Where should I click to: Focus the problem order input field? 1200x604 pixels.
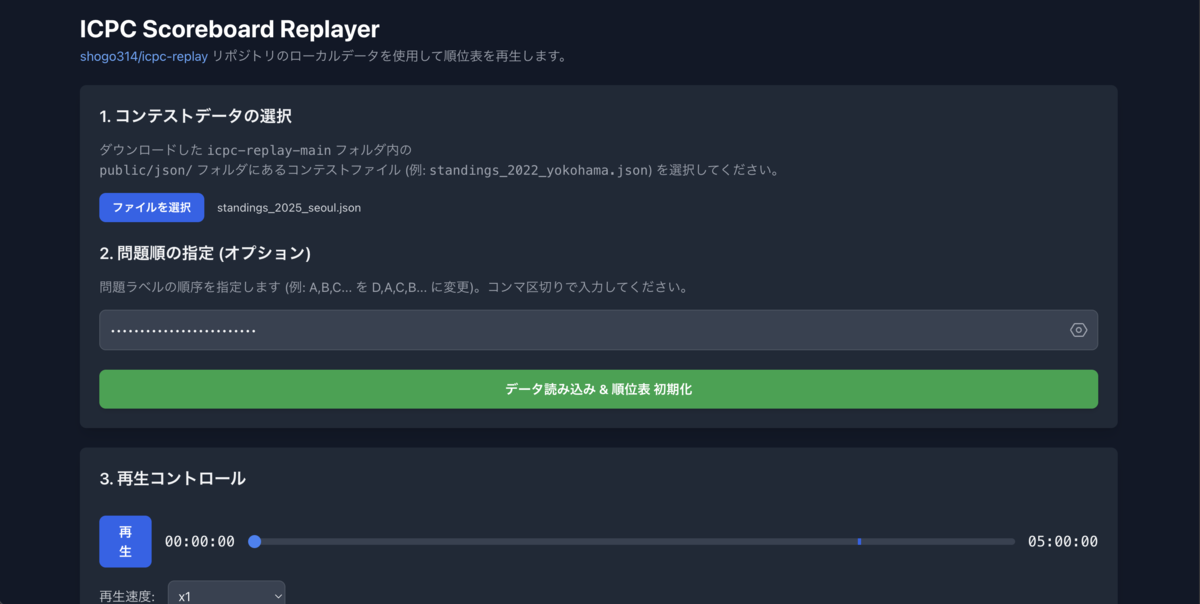[x=598, y=330]
